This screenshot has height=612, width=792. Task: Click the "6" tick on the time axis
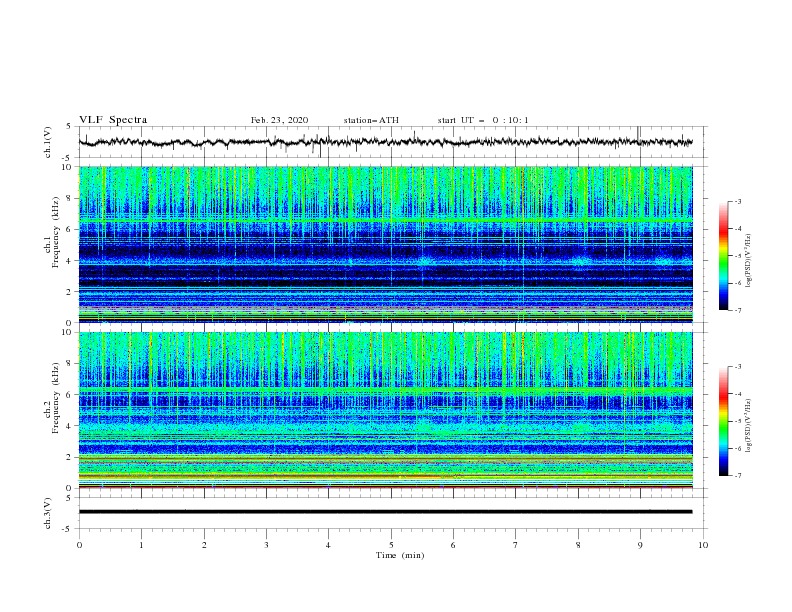tap(453, 545)
